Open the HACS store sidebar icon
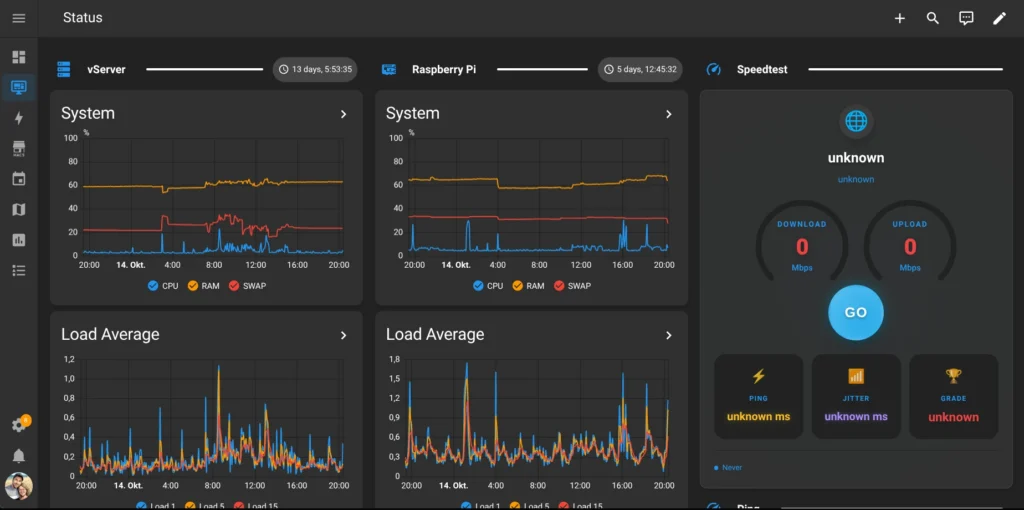This screenshot has width=1024, height=510. 19,148
